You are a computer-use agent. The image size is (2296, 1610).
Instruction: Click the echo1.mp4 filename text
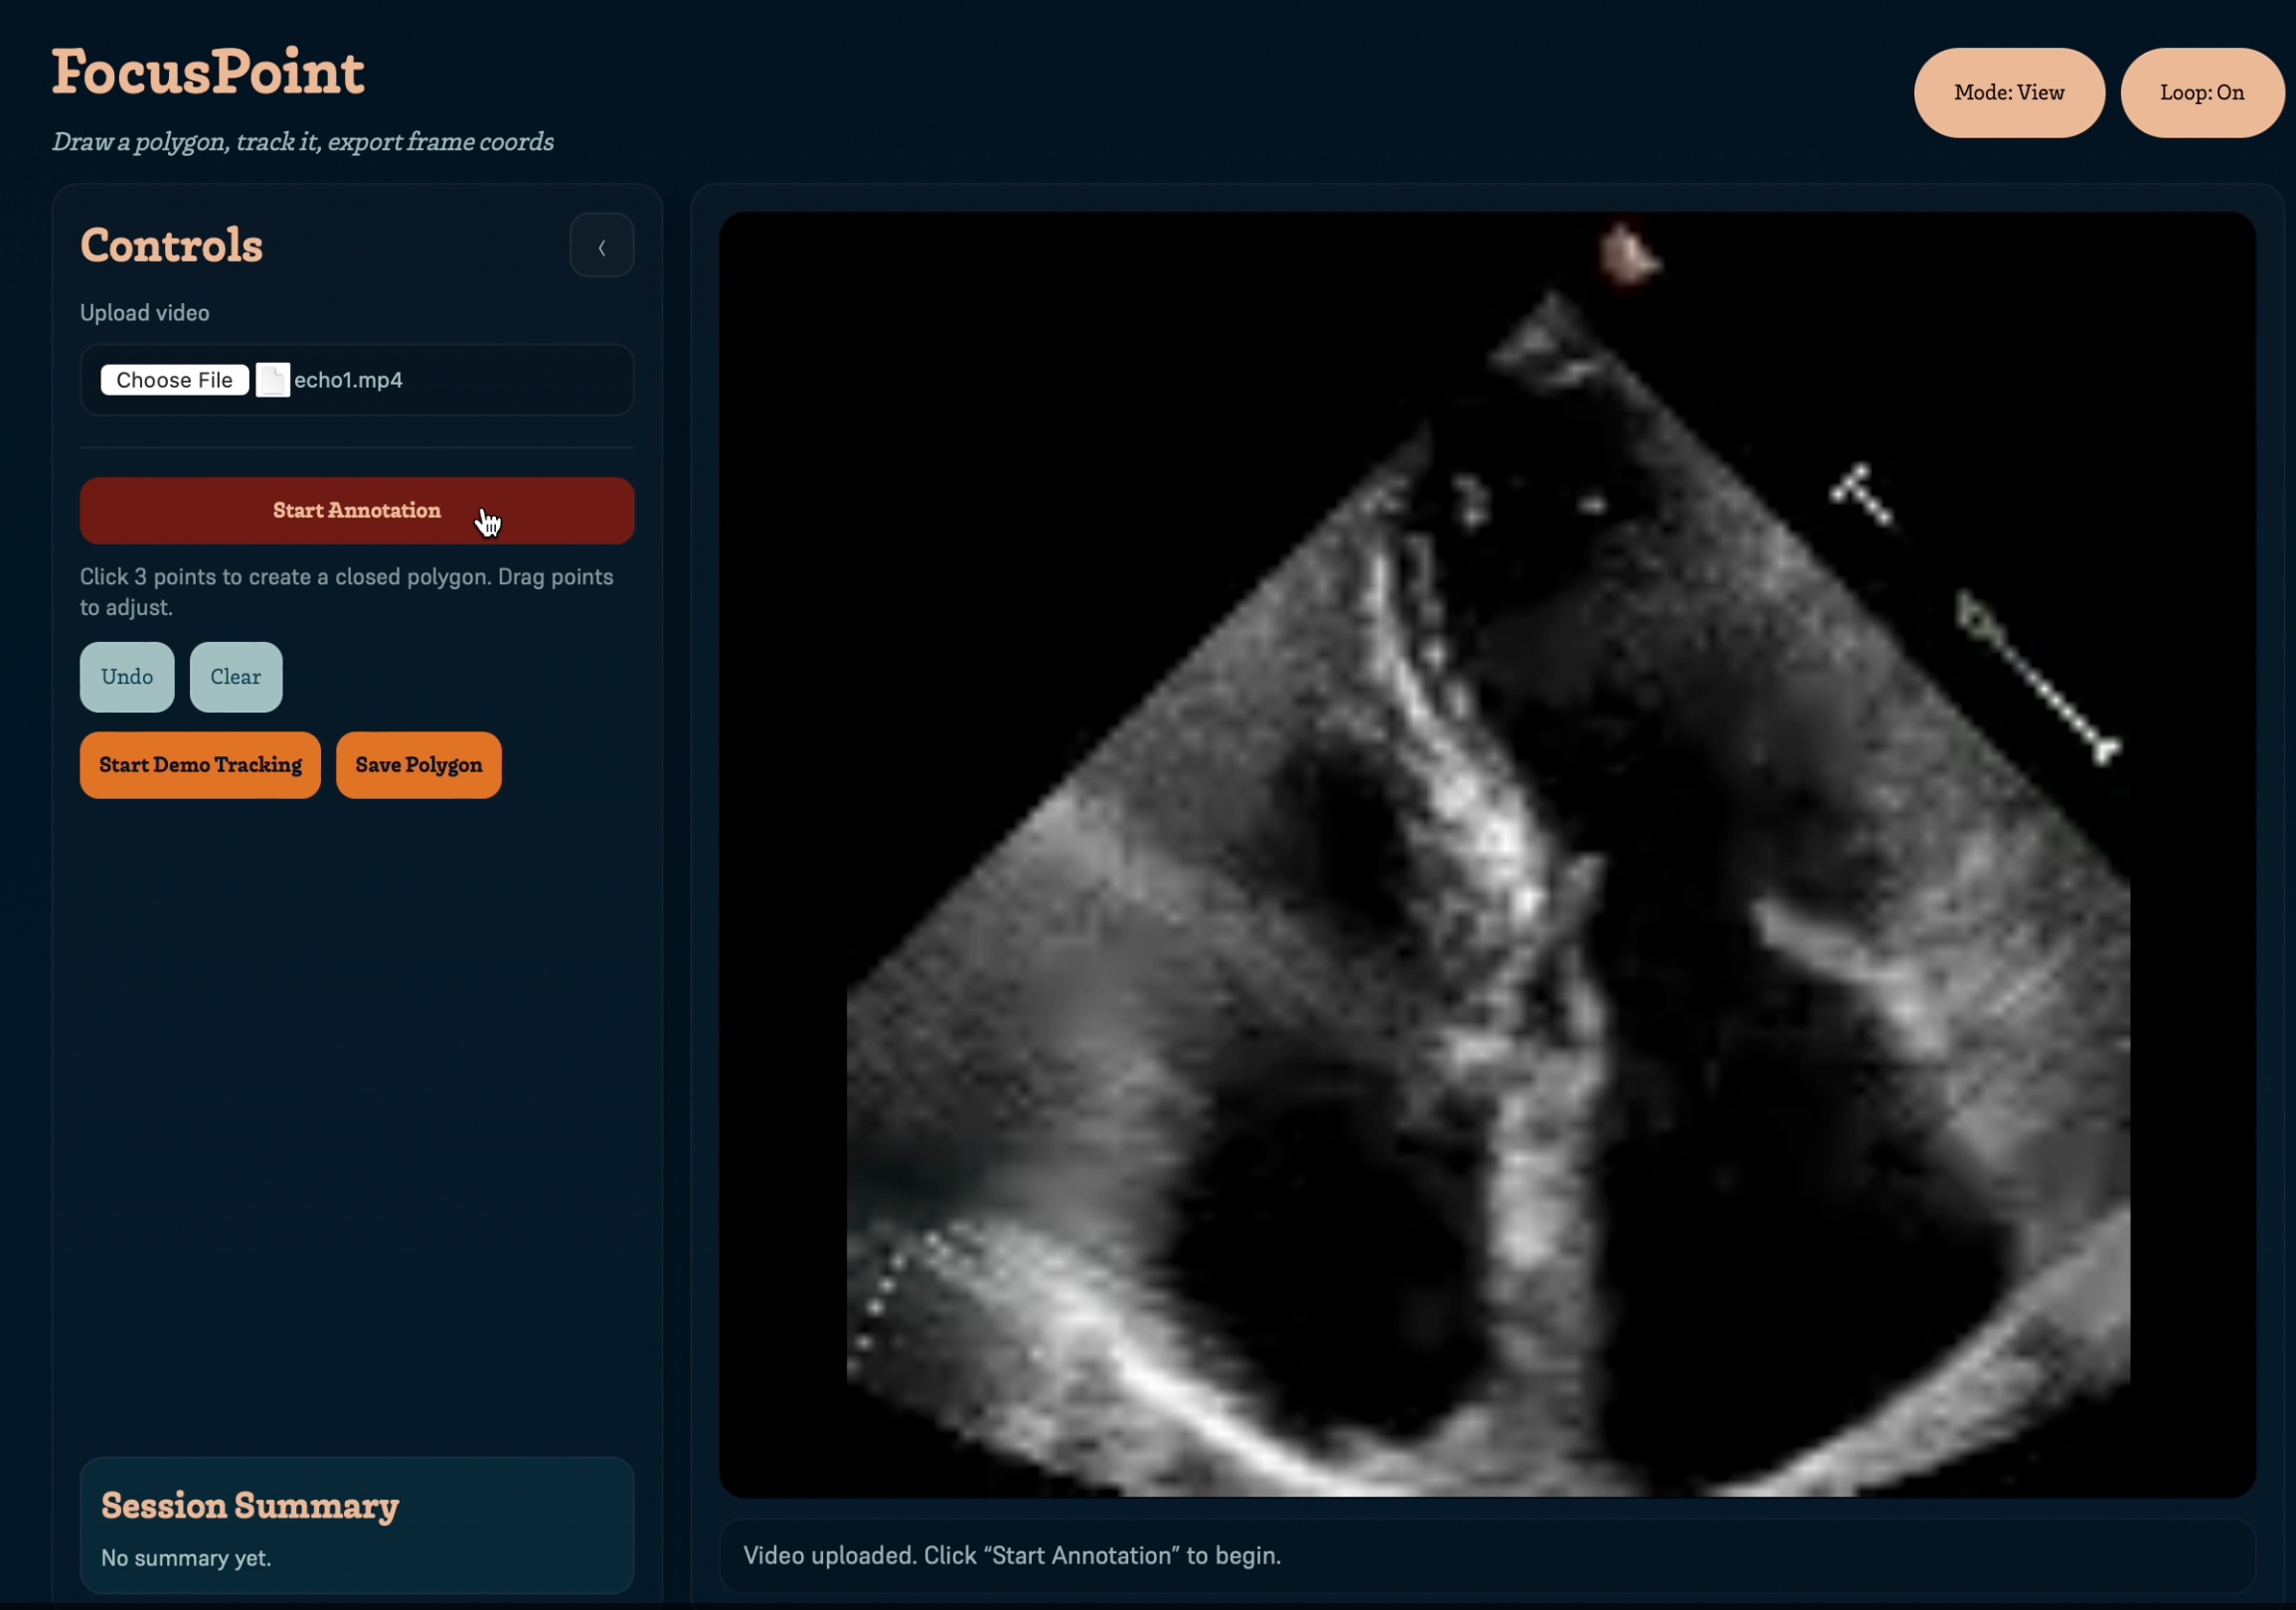point(348,380)
